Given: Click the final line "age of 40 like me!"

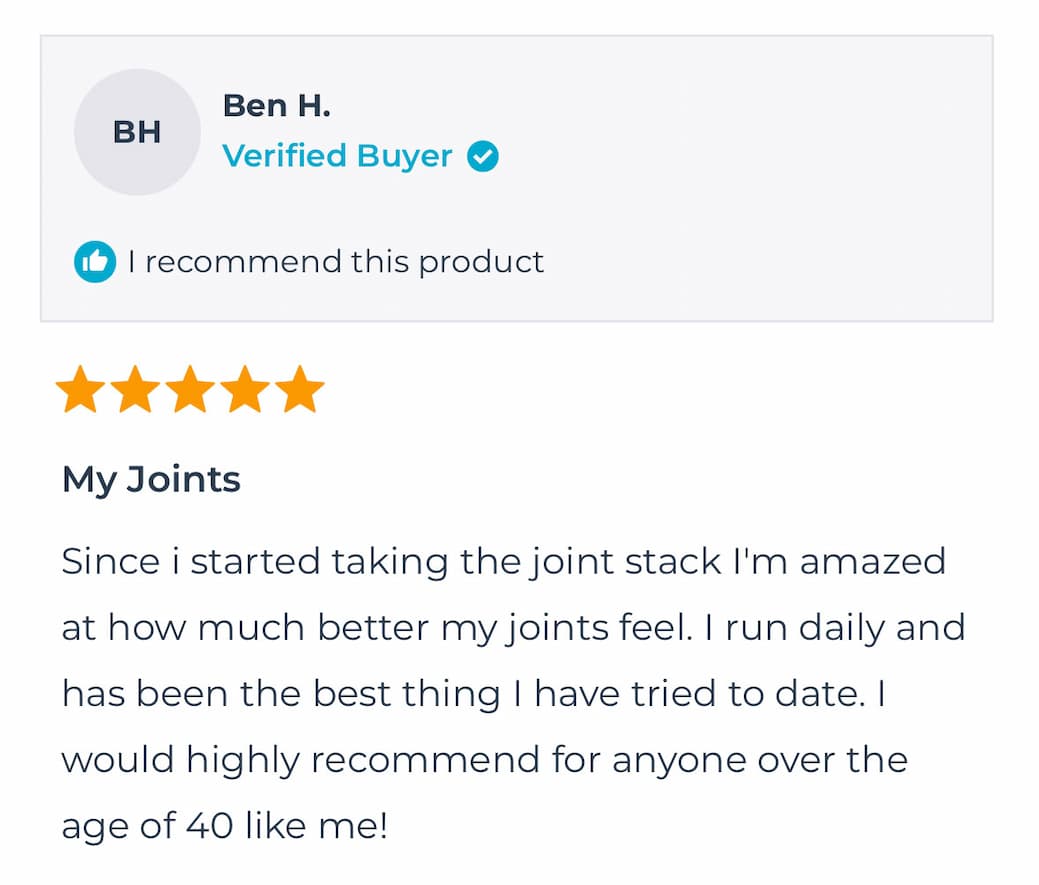Looking at the screenshot, I should click(224, 826).
